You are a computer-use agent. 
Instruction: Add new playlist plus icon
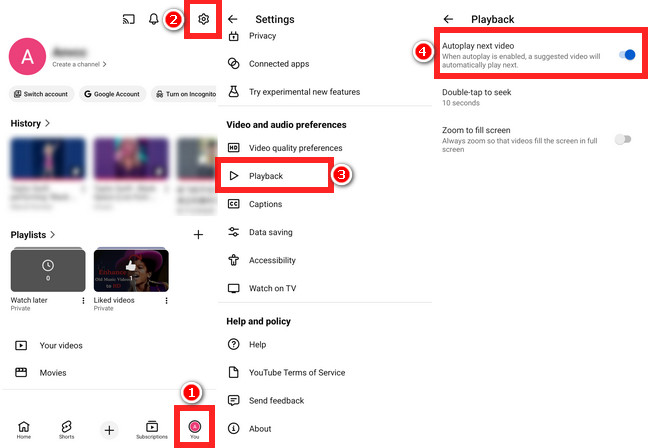(x=198, y=235)
